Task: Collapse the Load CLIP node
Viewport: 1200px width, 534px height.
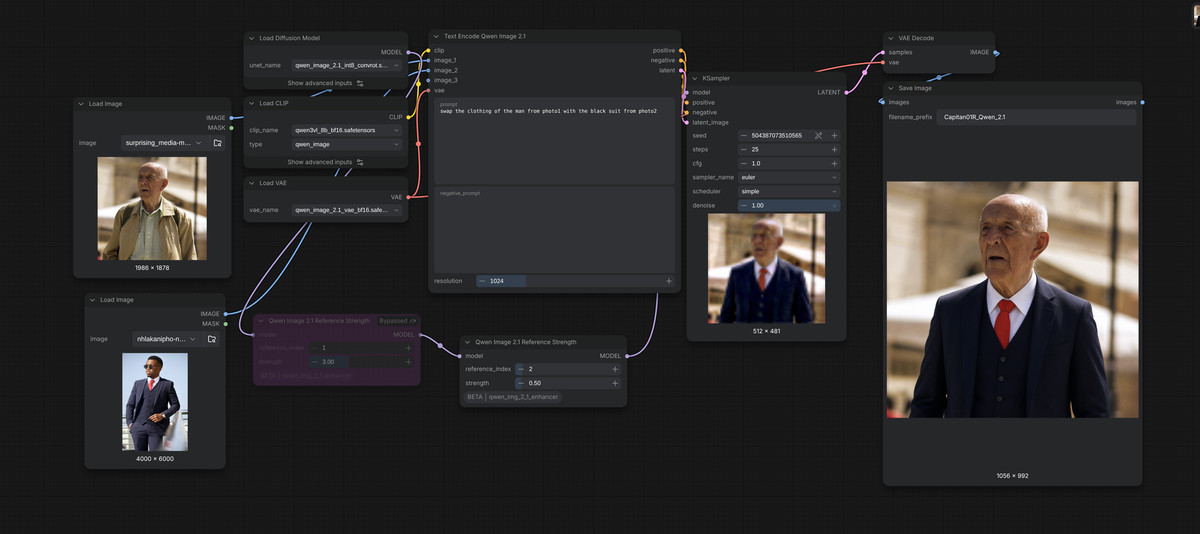Action: tap(251, 103)
